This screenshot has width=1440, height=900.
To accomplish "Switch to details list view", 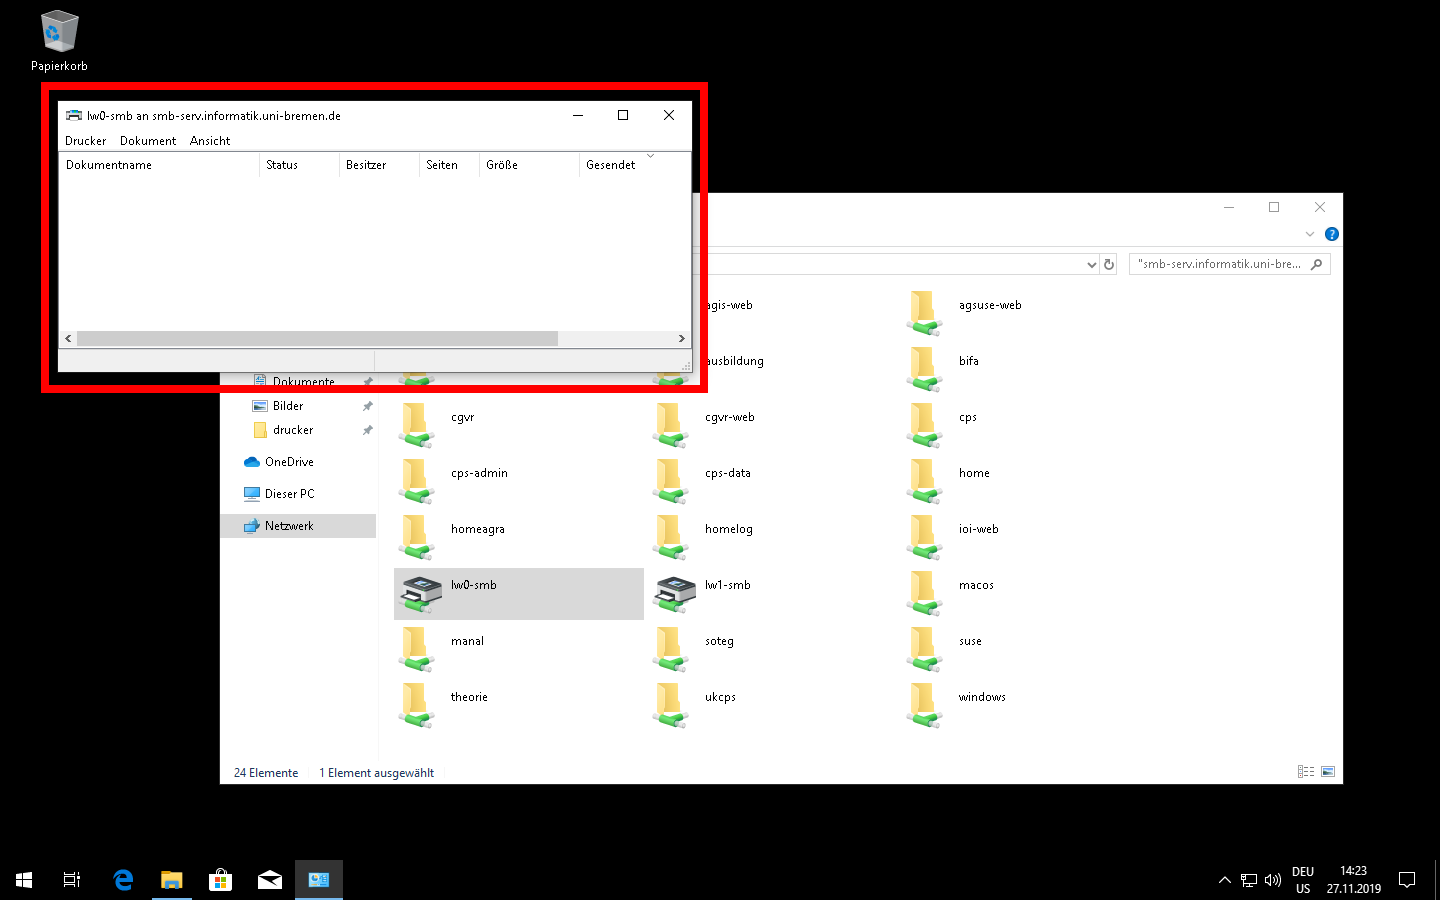I will pos(1305,772).
